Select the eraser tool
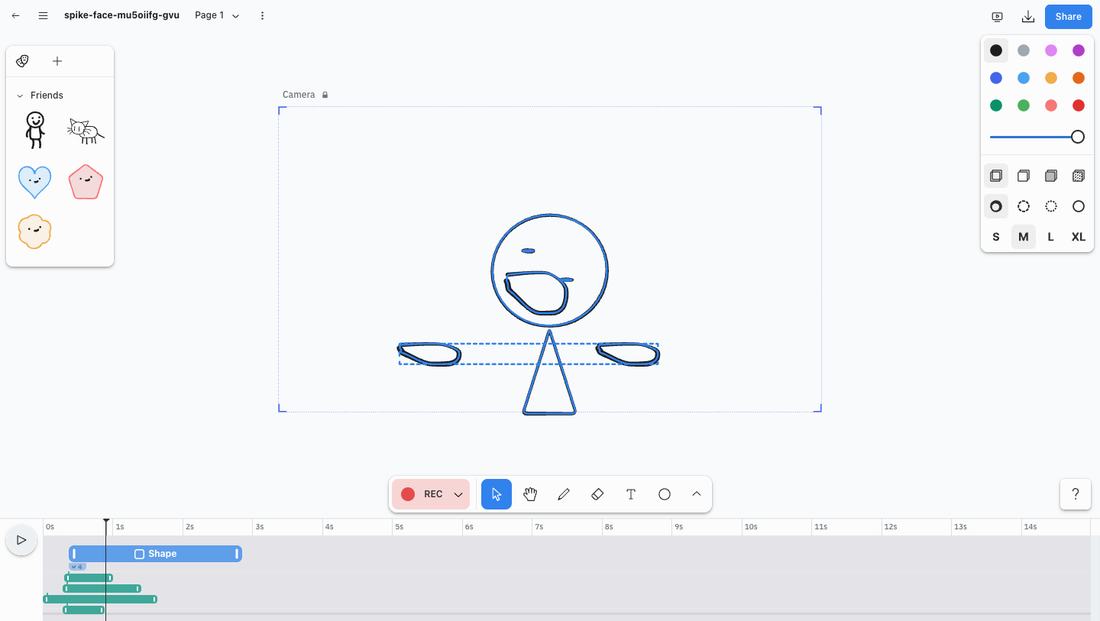Screen dimensions: 1100x621 (597, 494)
